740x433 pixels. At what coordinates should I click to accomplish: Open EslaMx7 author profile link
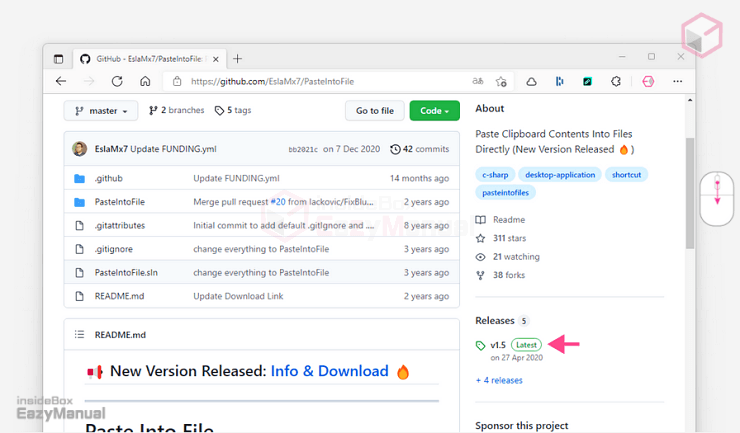(x=111, y=149)
